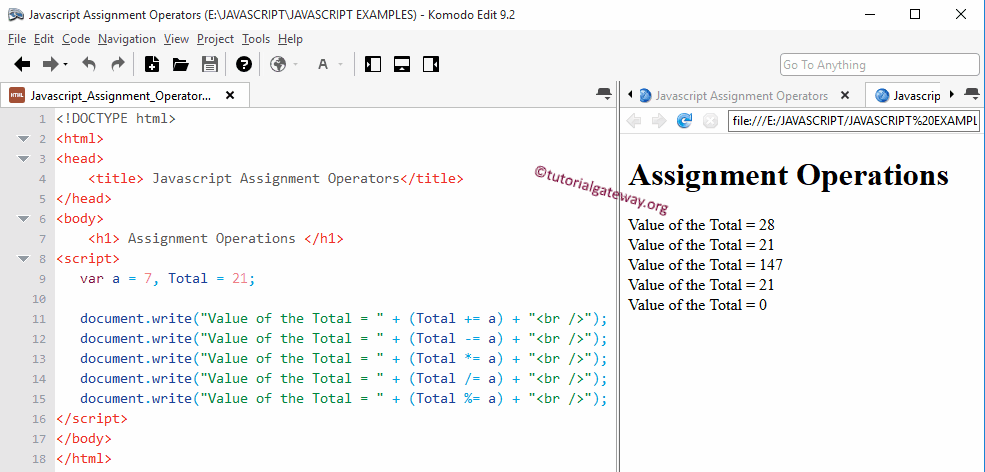
Task: Open the File menu
Action: (x=17, y=39)
